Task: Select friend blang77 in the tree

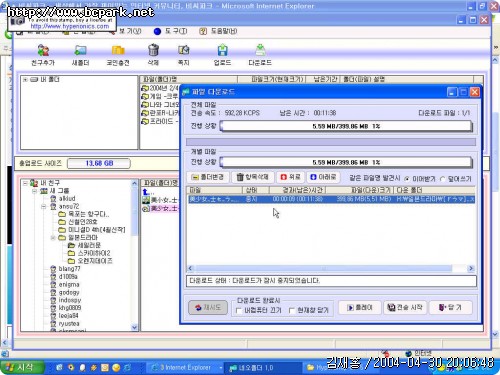Action: click(69, 269)
